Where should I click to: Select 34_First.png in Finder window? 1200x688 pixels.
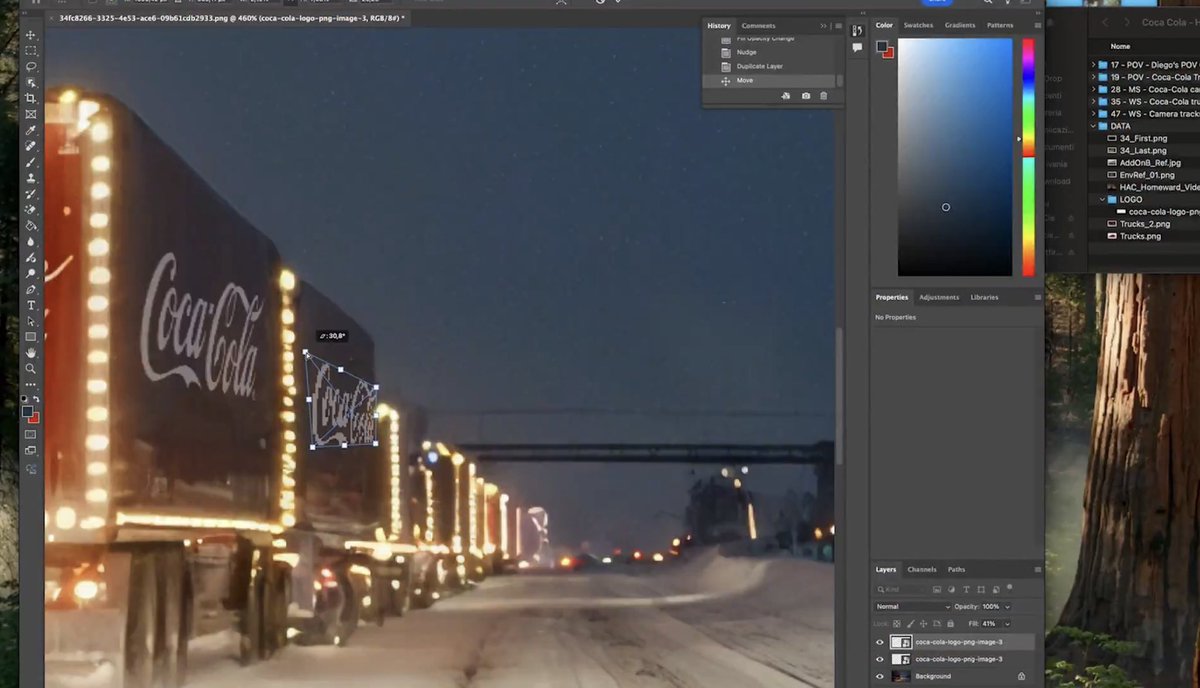click(1143, 138)
